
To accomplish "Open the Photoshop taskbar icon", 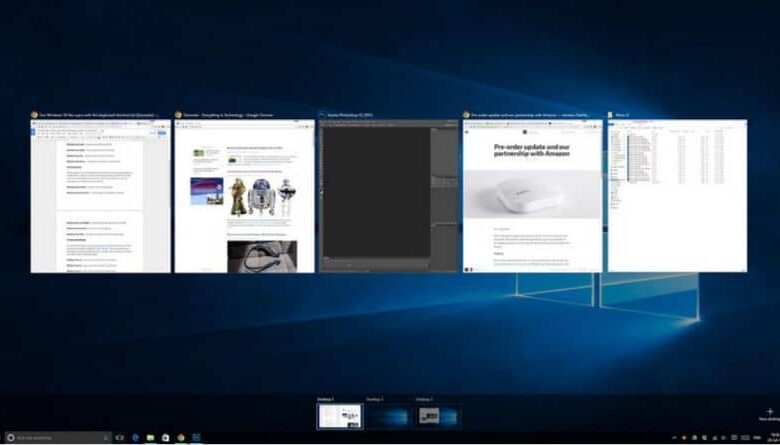I will click(x=196, y=438).
